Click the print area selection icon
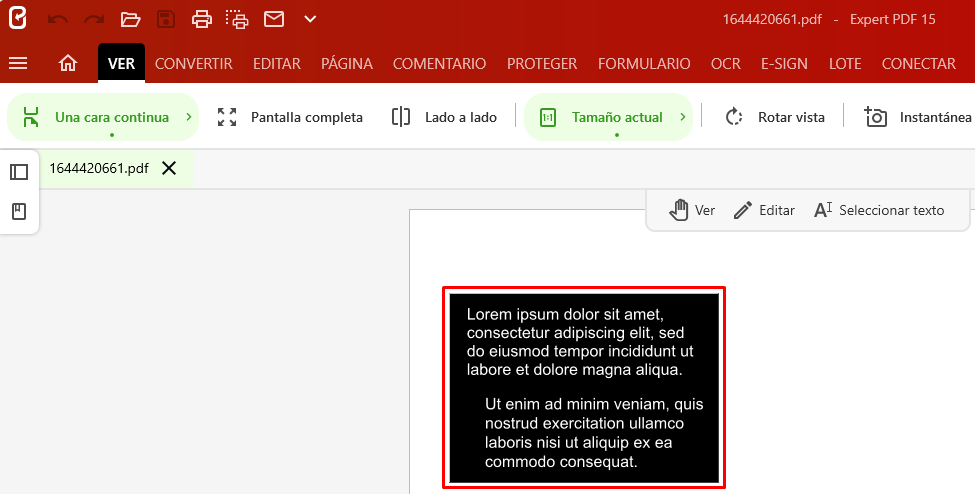975x494 pixels. 238,19
